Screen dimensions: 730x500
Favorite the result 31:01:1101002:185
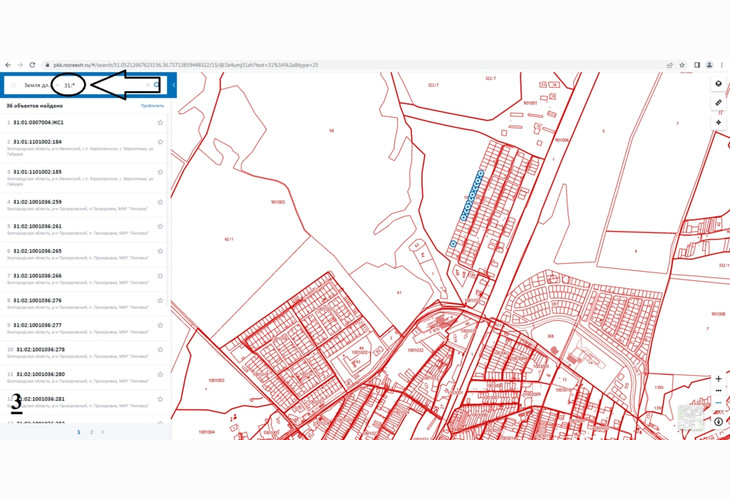point(160,172)
